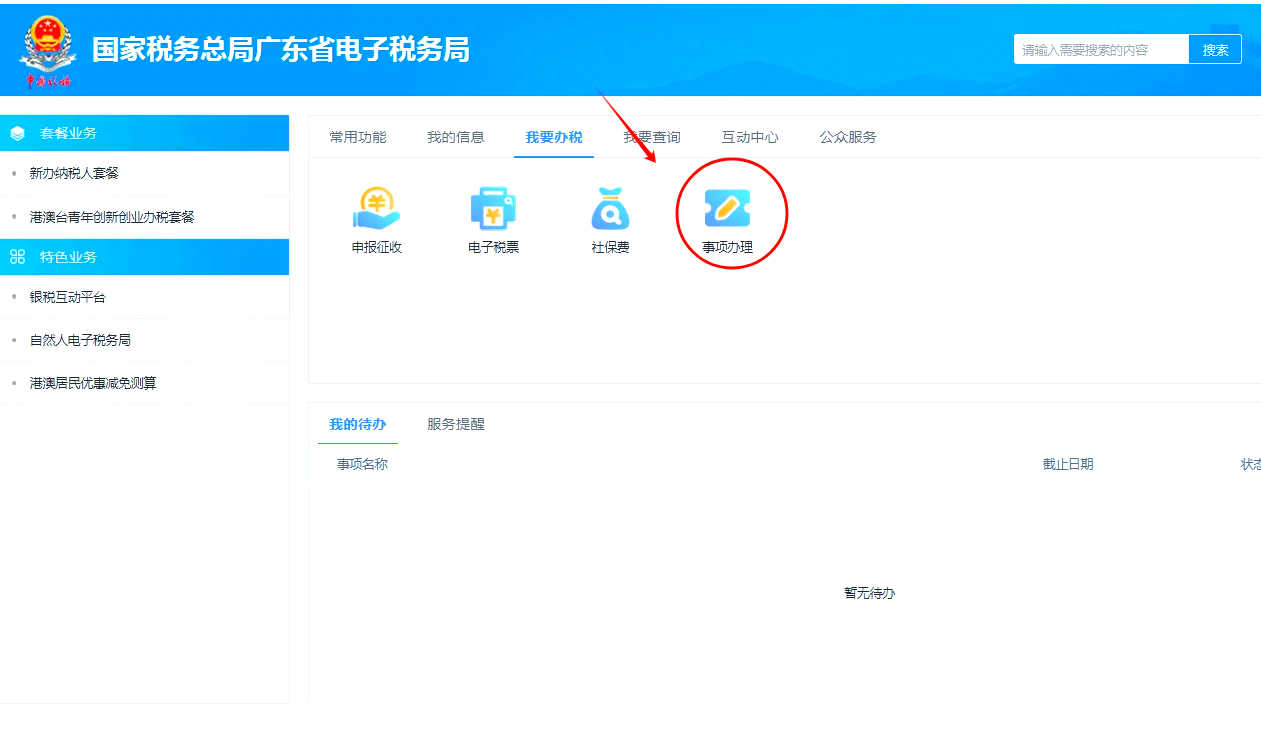The width and height of the screenshot is (1261, 742).
Task: Click the 截止日期 column header
Action: tap(1068, 464)
